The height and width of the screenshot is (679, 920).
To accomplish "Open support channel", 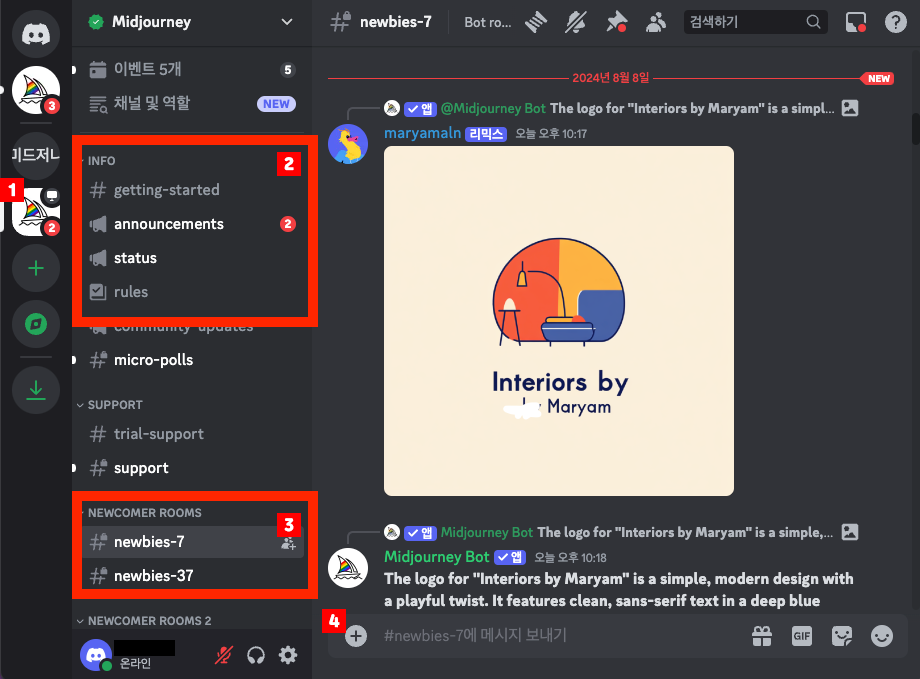I will 192,468.
